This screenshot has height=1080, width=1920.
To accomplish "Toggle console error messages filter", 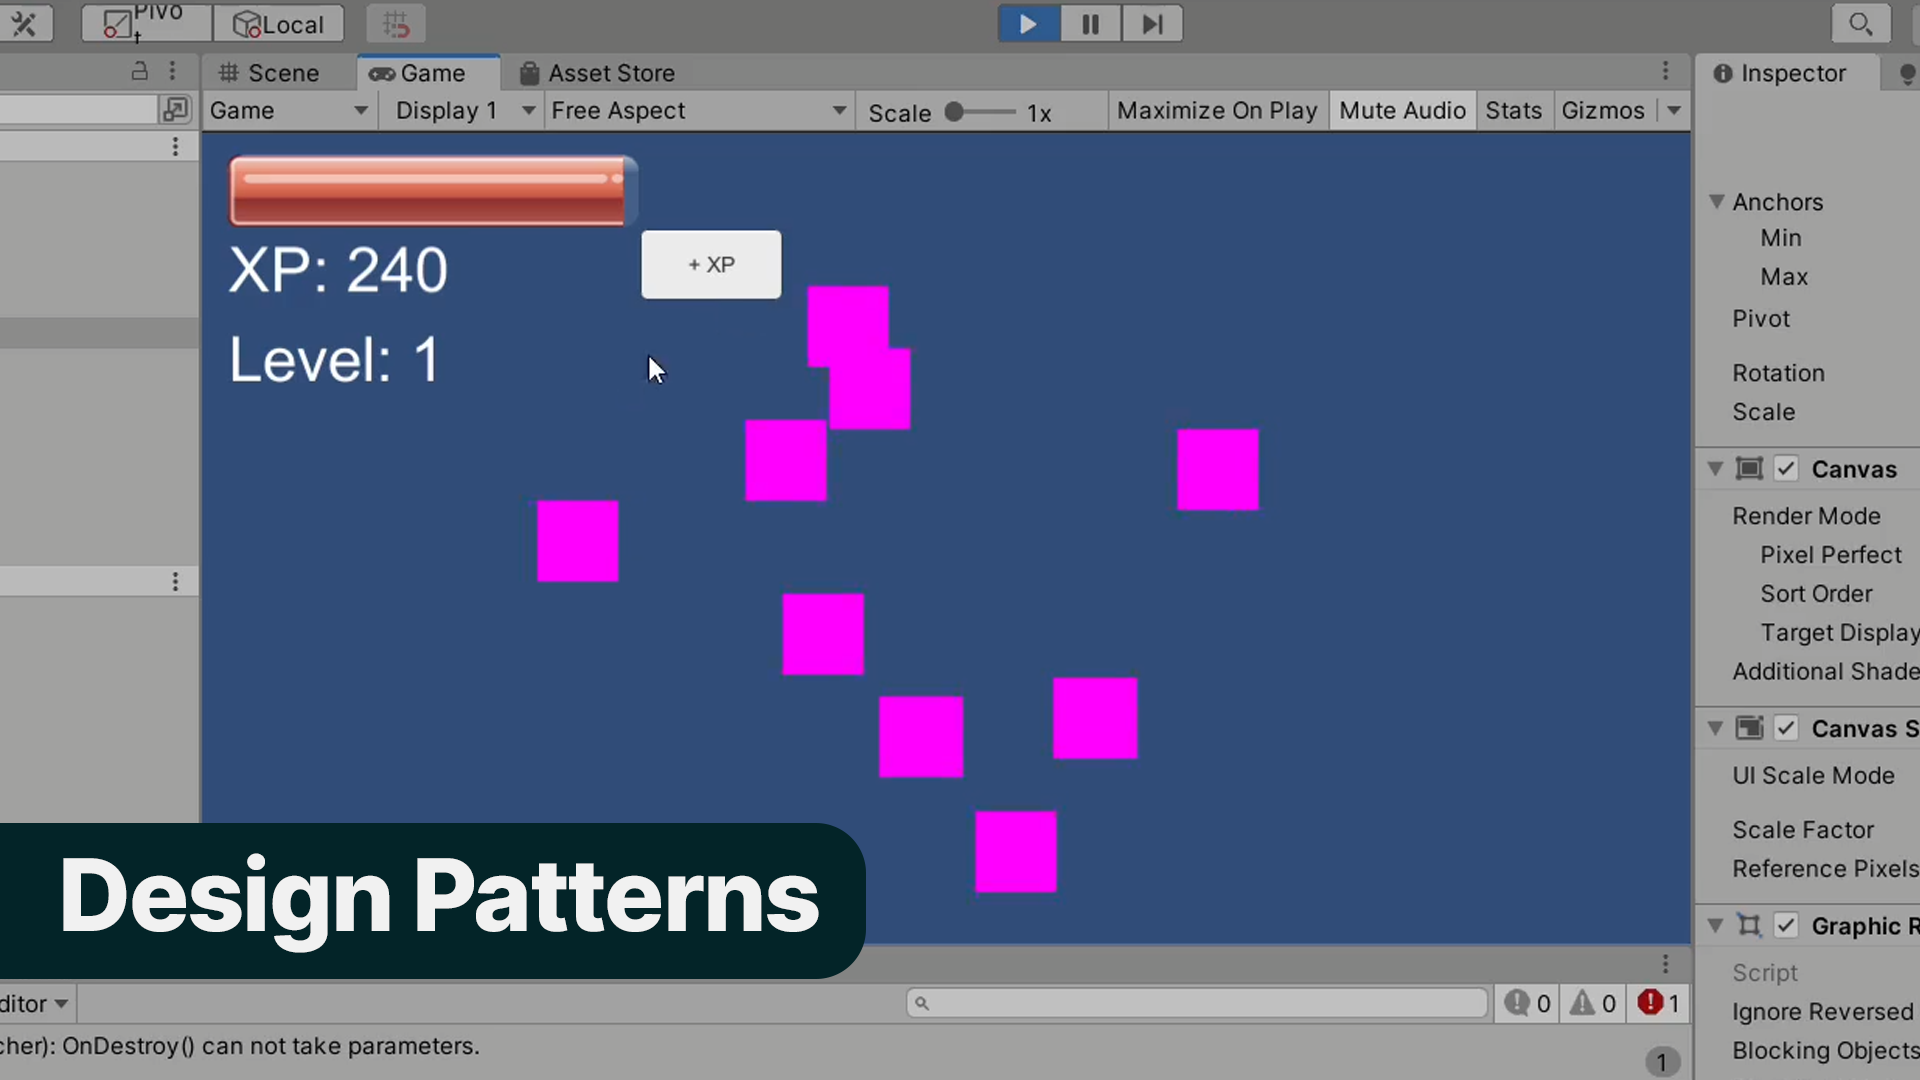I will (1659, 1003).
